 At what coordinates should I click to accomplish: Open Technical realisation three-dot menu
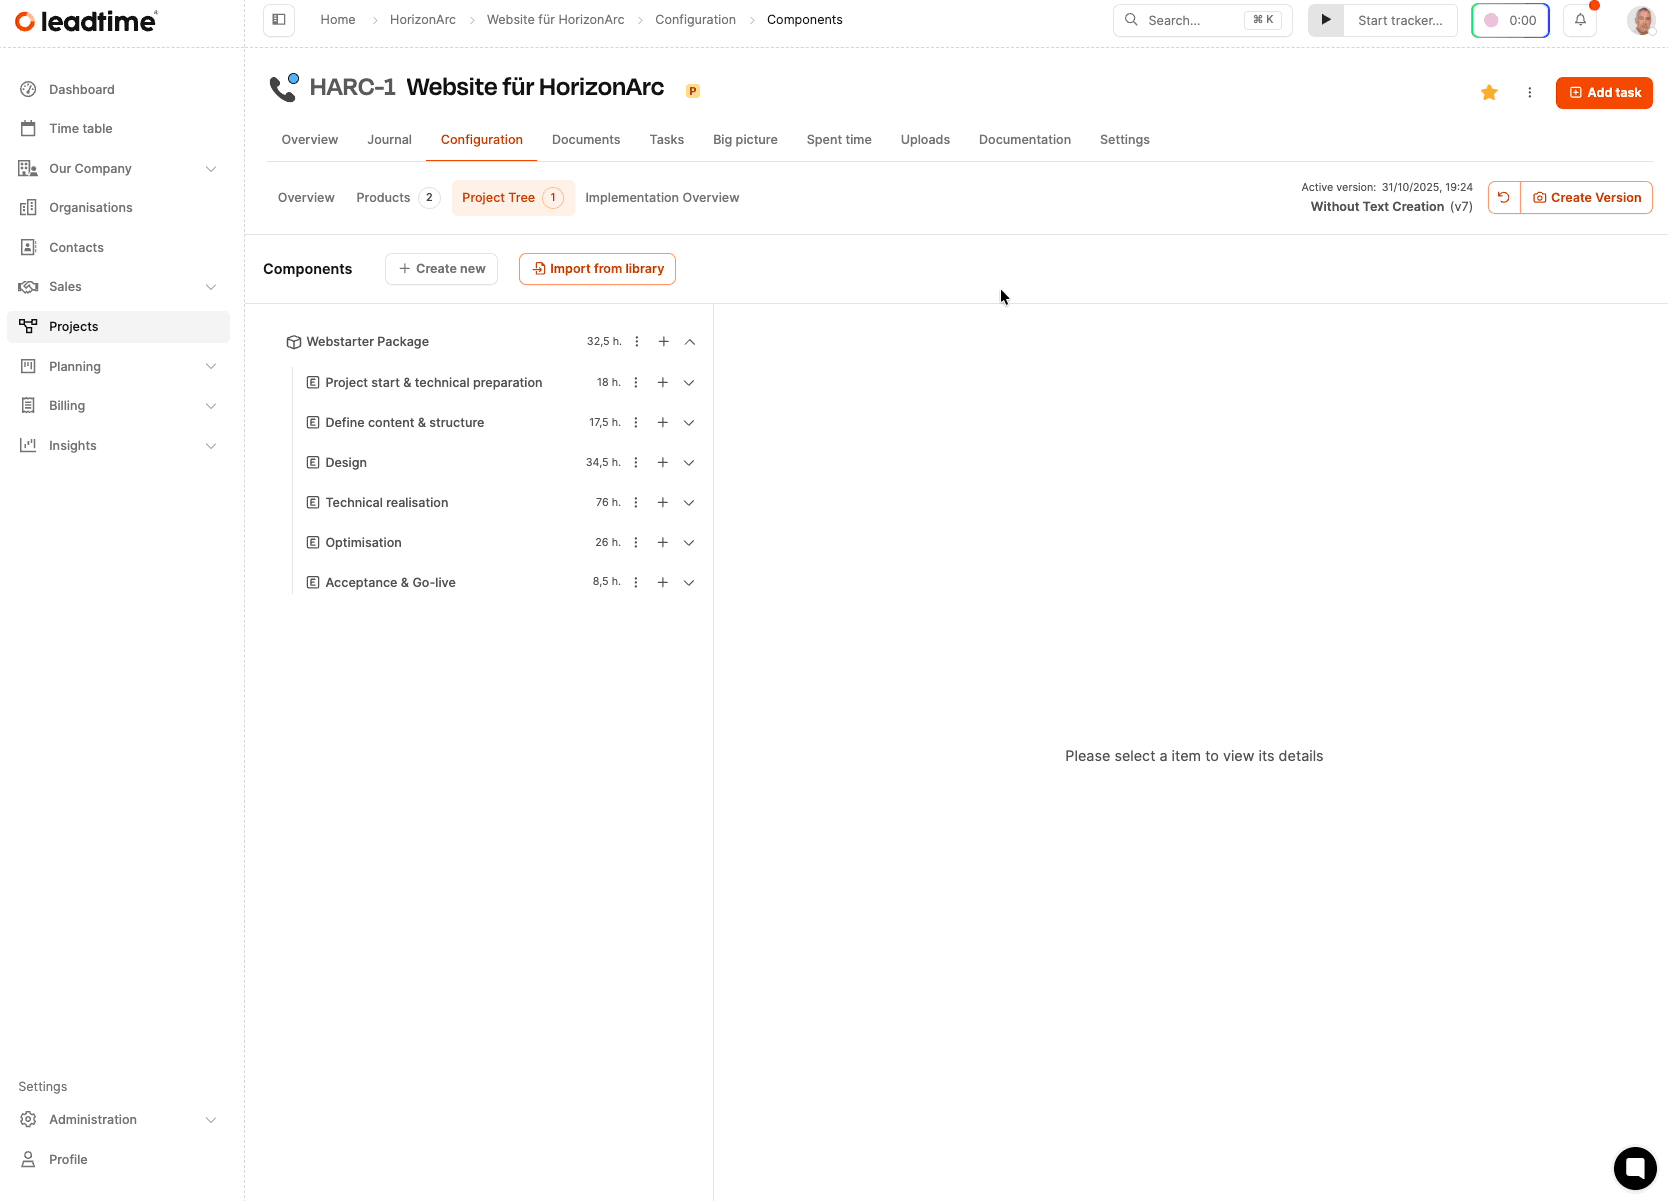coord(636,503)
